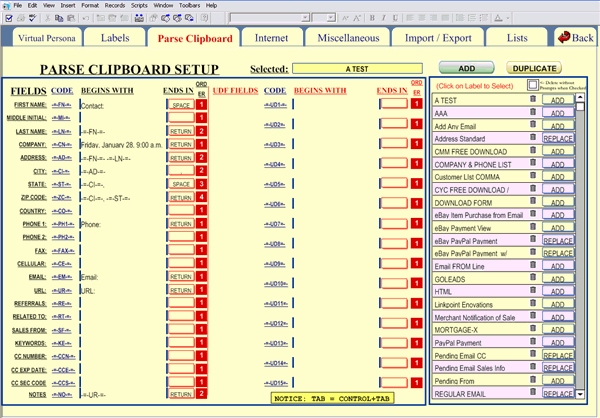Click the -=-UD1-=- code link
600x418 pixels.
click(275, 105)
